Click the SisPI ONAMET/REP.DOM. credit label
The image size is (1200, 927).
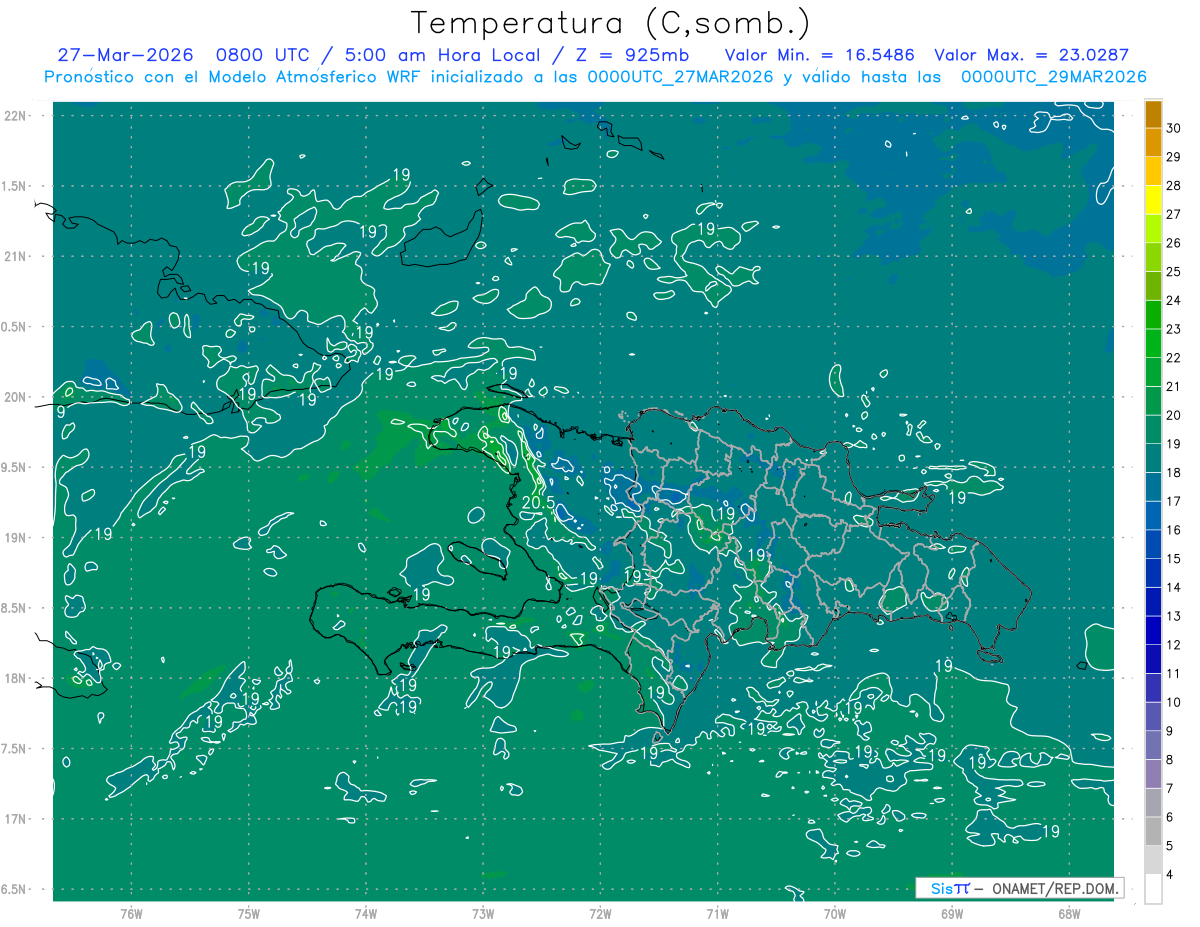[x=1019, y=888]
